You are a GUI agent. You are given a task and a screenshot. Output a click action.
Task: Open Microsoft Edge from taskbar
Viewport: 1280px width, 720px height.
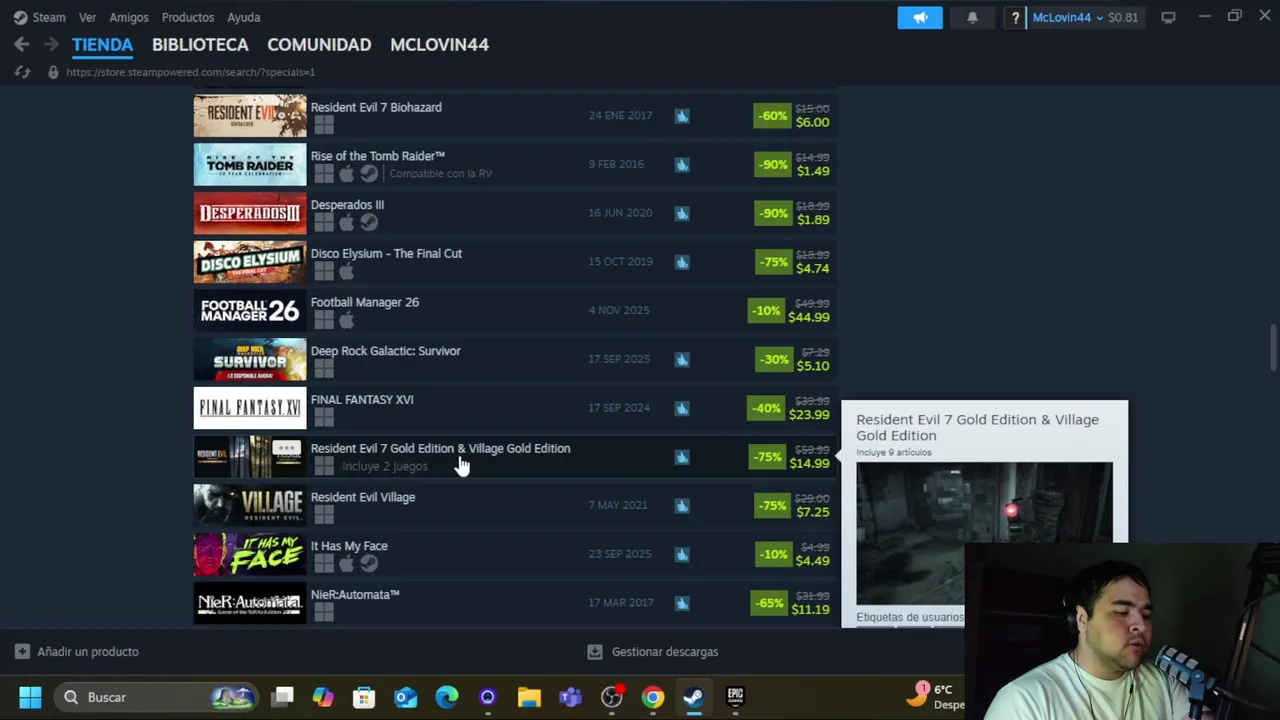pyautogui.click(x=446, y=697)
